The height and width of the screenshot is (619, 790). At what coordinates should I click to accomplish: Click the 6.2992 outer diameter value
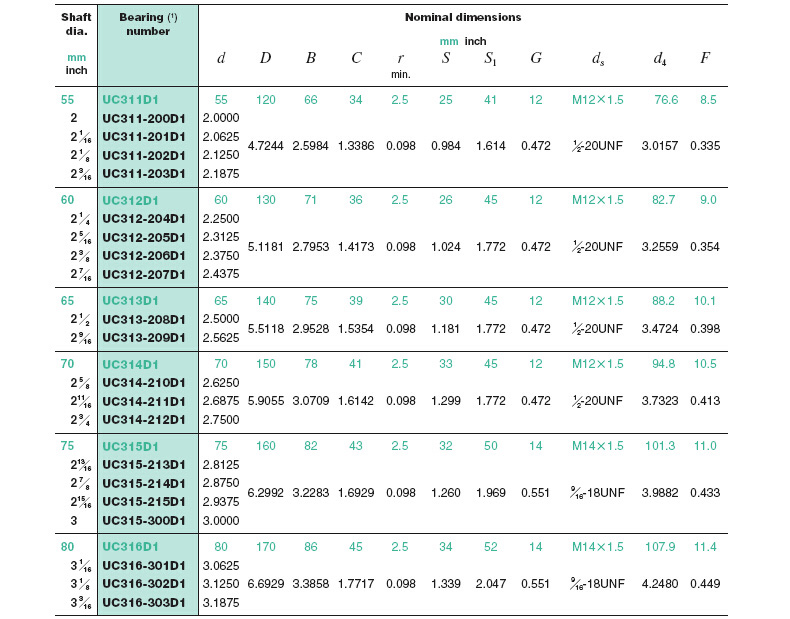[265, 493]
